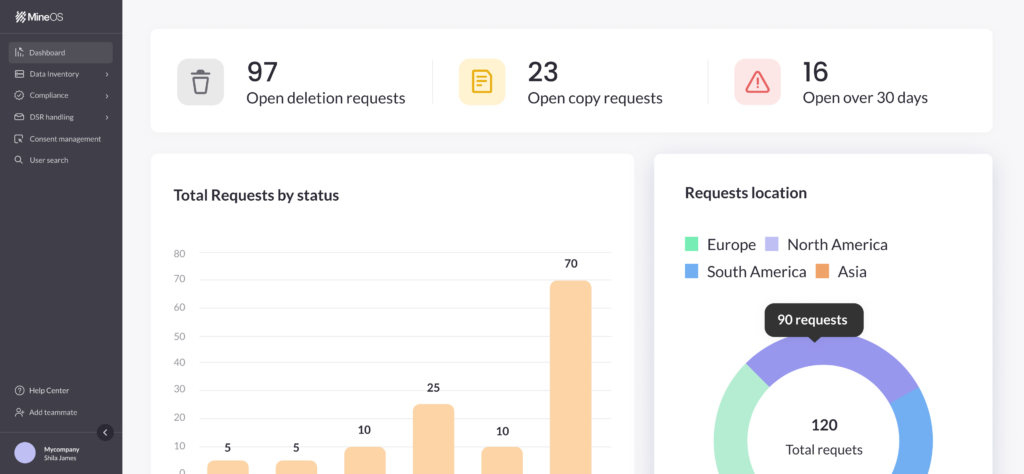Collapse the sidebar with the arrow button

[105, 432]
